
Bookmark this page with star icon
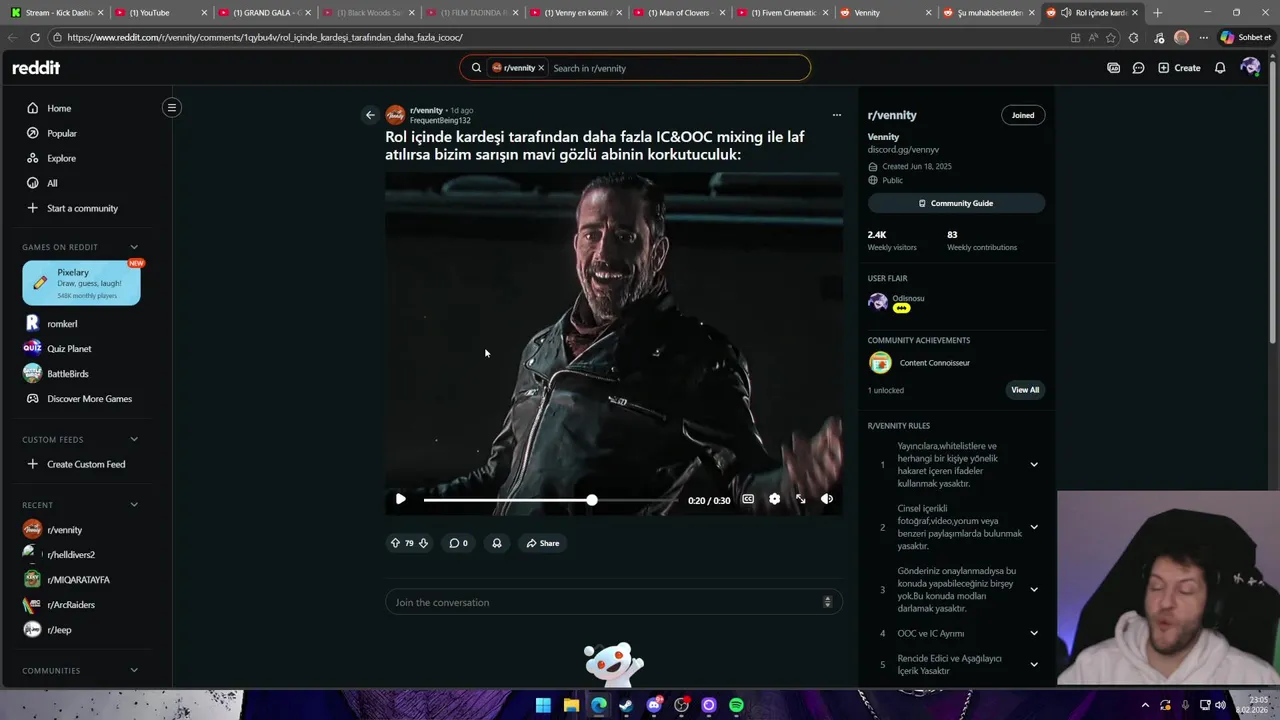tap(1111, 37)
